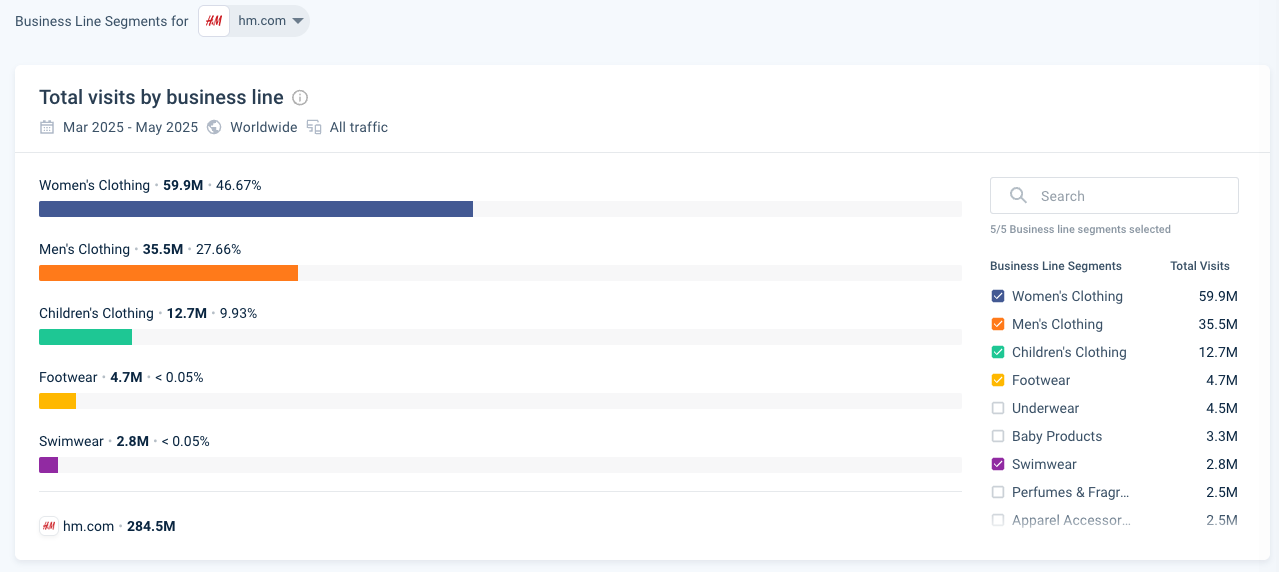Click the H&M logo beside the 284.5M total
Screen dimensions: 1279x572
pyautogui.click(x=48, y=526)
